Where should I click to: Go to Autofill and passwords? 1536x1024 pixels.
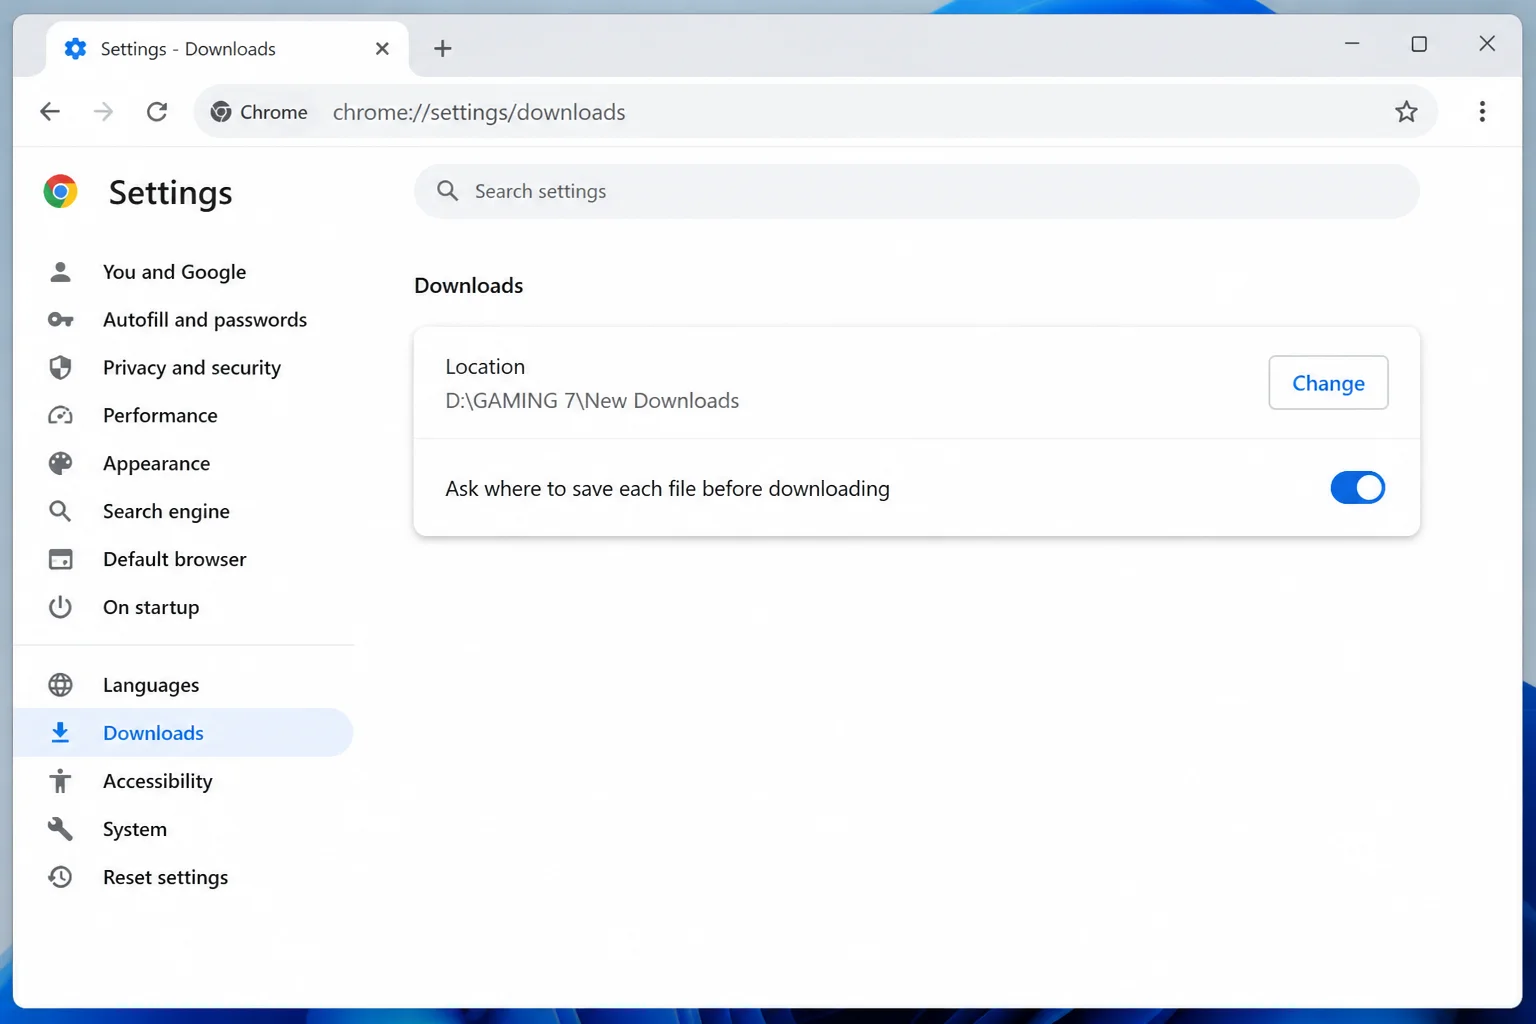coord(183,320)
